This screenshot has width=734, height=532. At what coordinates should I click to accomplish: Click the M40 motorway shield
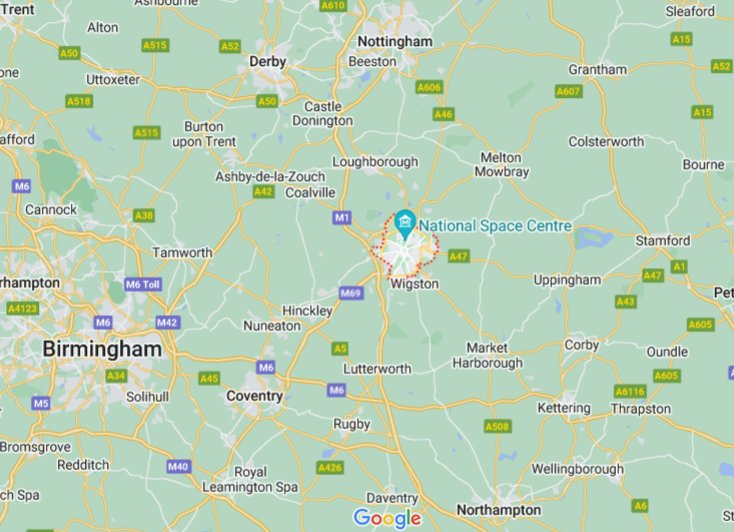(x=178, y=466)
